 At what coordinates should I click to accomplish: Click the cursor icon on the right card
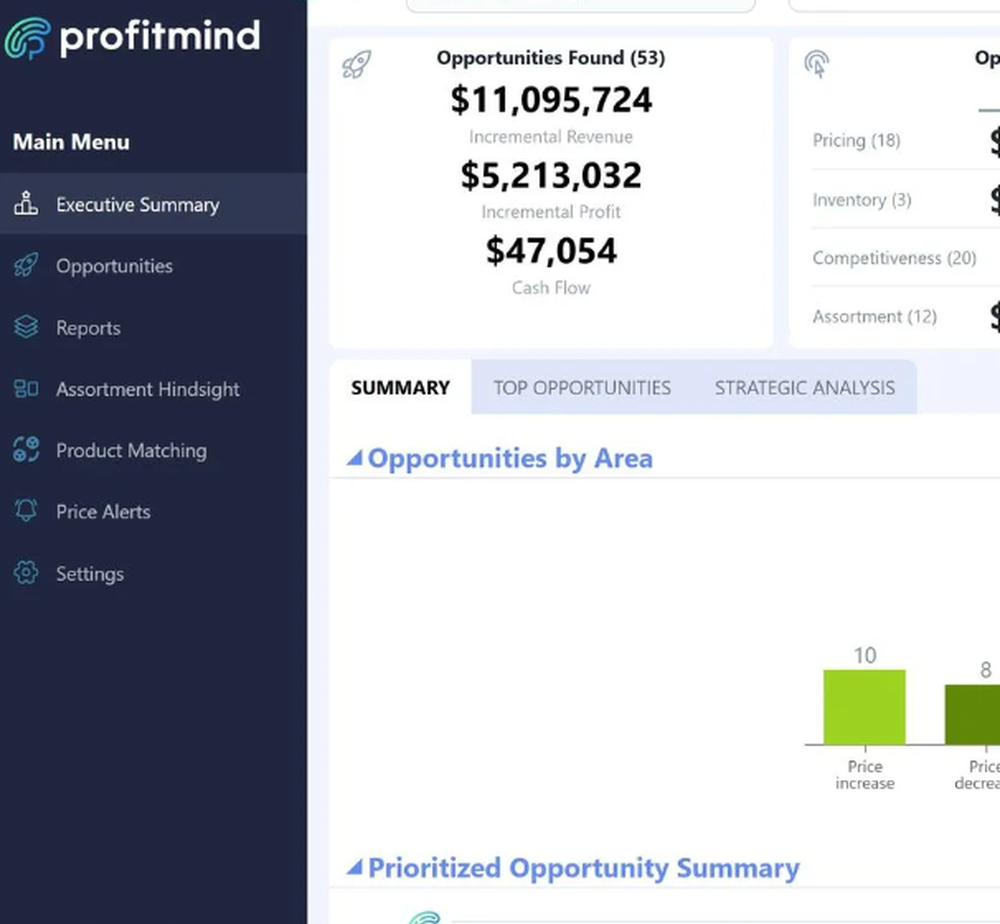coord(817,64)
